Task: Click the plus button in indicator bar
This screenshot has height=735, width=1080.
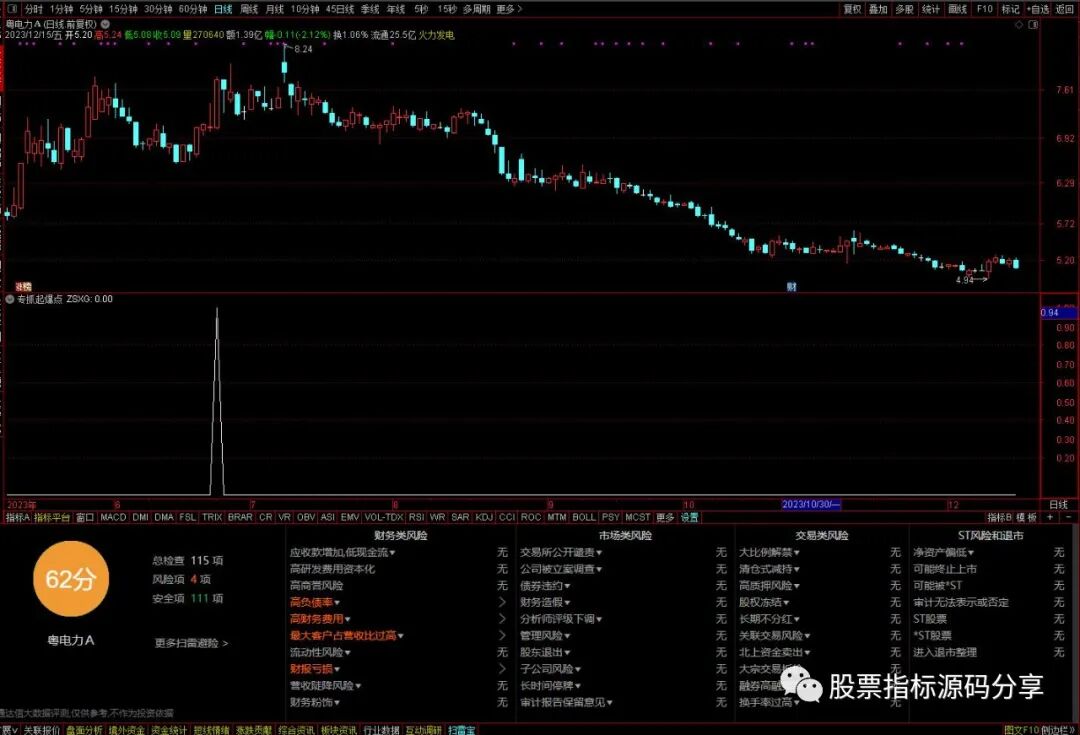Action: (1050, 517)
